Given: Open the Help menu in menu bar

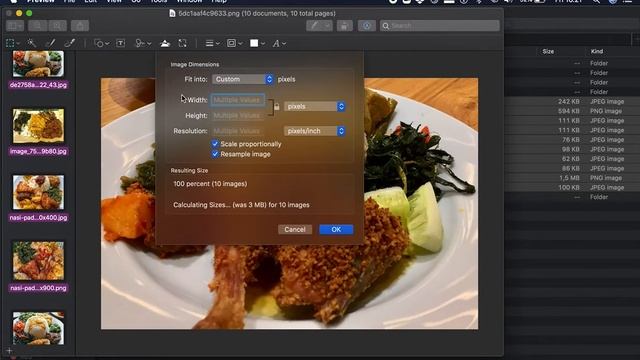Looking at the screenshot, I should 219,1.
